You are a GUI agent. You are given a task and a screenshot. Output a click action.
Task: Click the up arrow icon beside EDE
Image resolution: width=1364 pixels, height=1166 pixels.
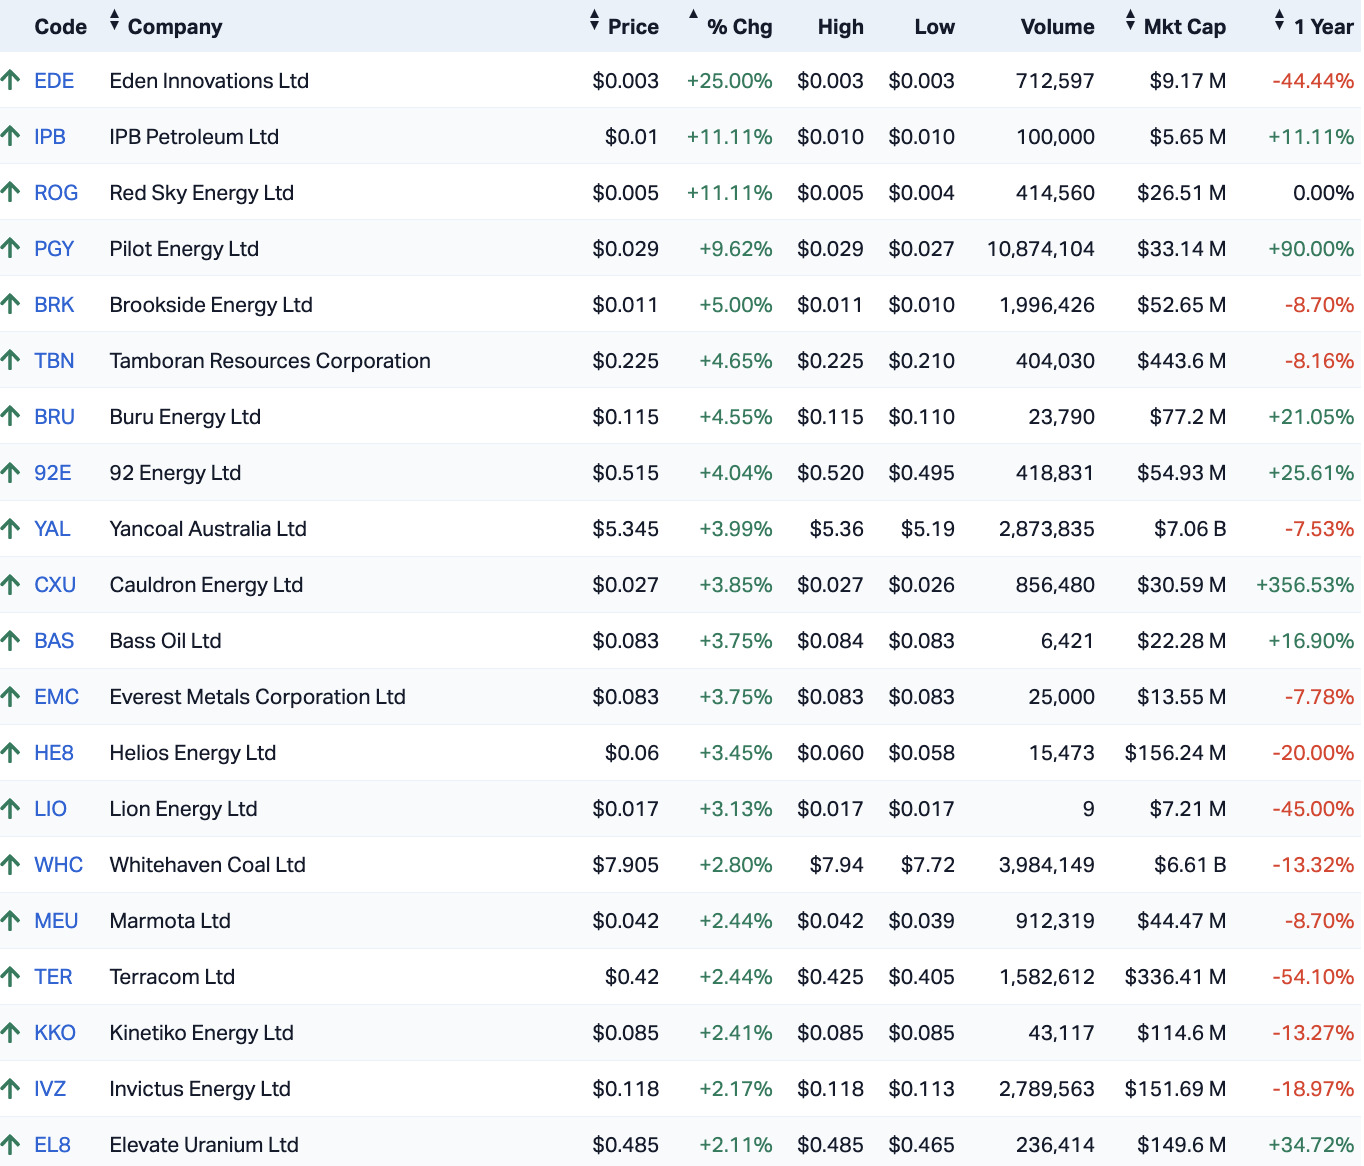click(10, 80)
